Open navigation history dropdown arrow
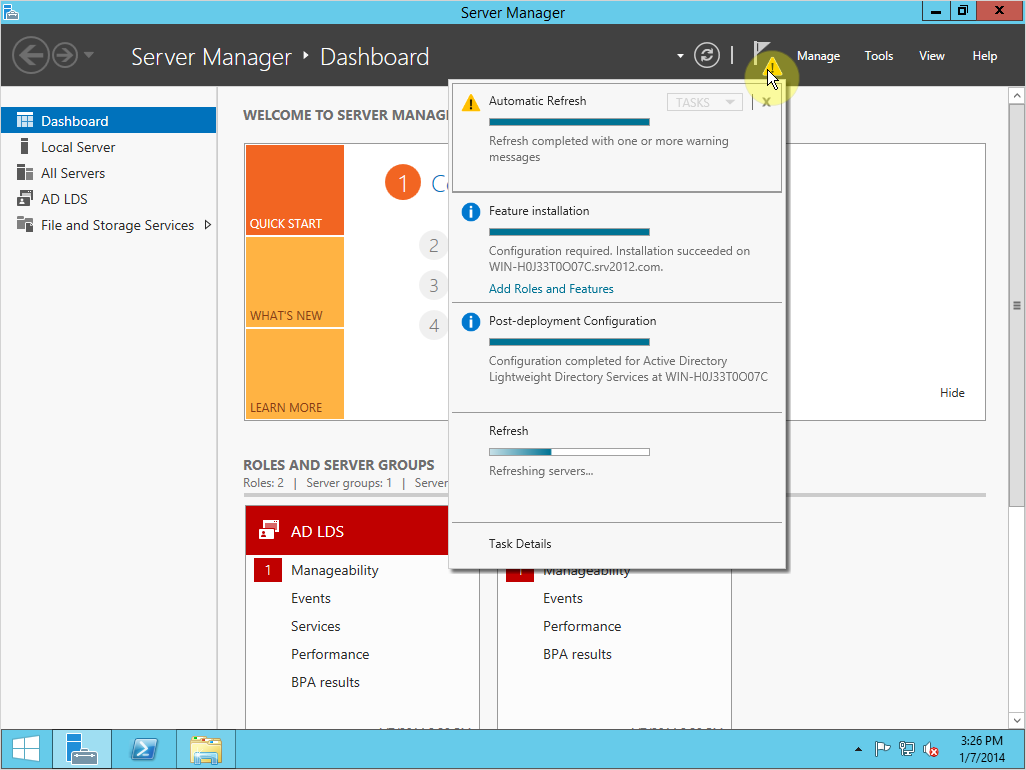Viewport: 1026px width, 770px height. (89, 55)
